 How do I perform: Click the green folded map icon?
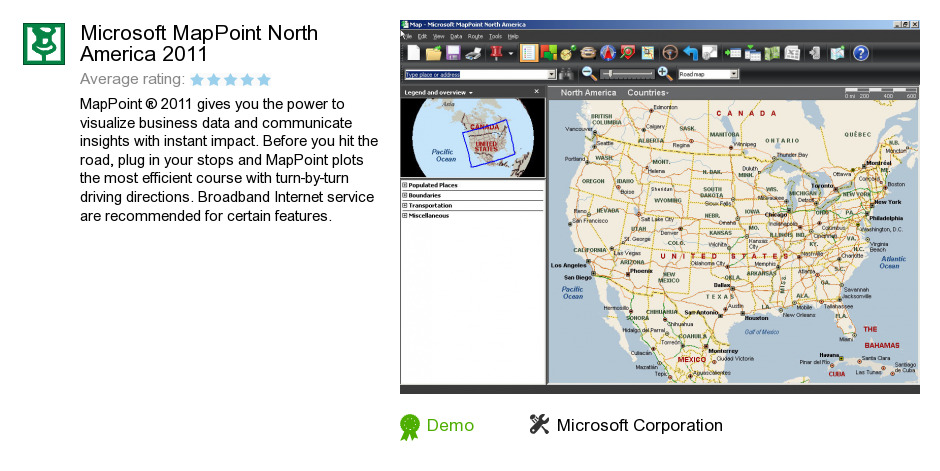coord(772,53)
